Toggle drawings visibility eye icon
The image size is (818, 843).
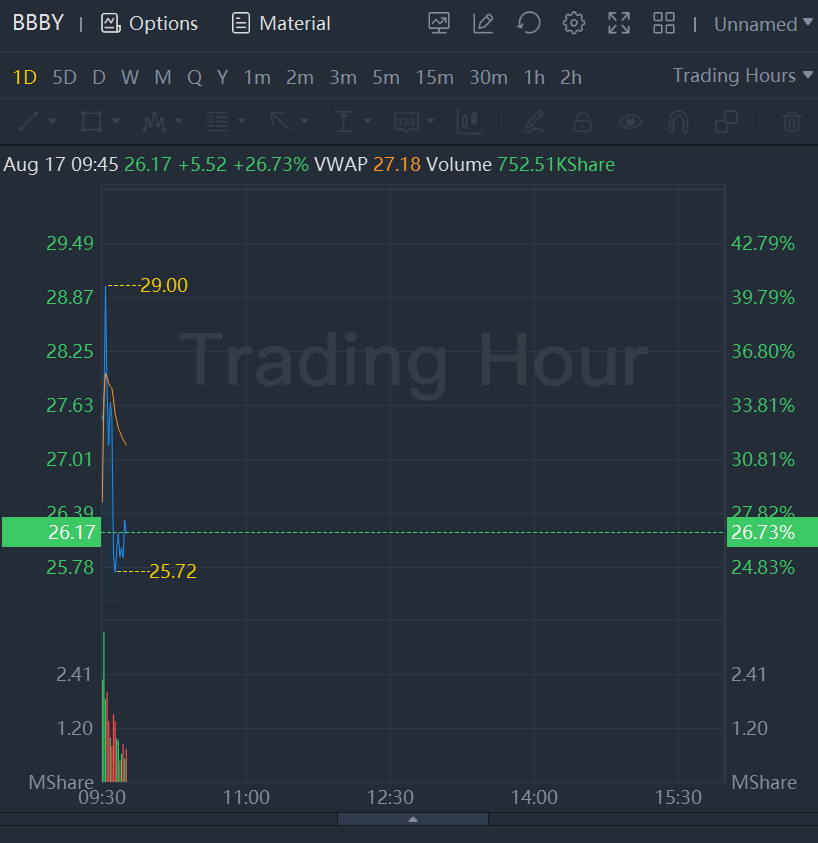630,122
